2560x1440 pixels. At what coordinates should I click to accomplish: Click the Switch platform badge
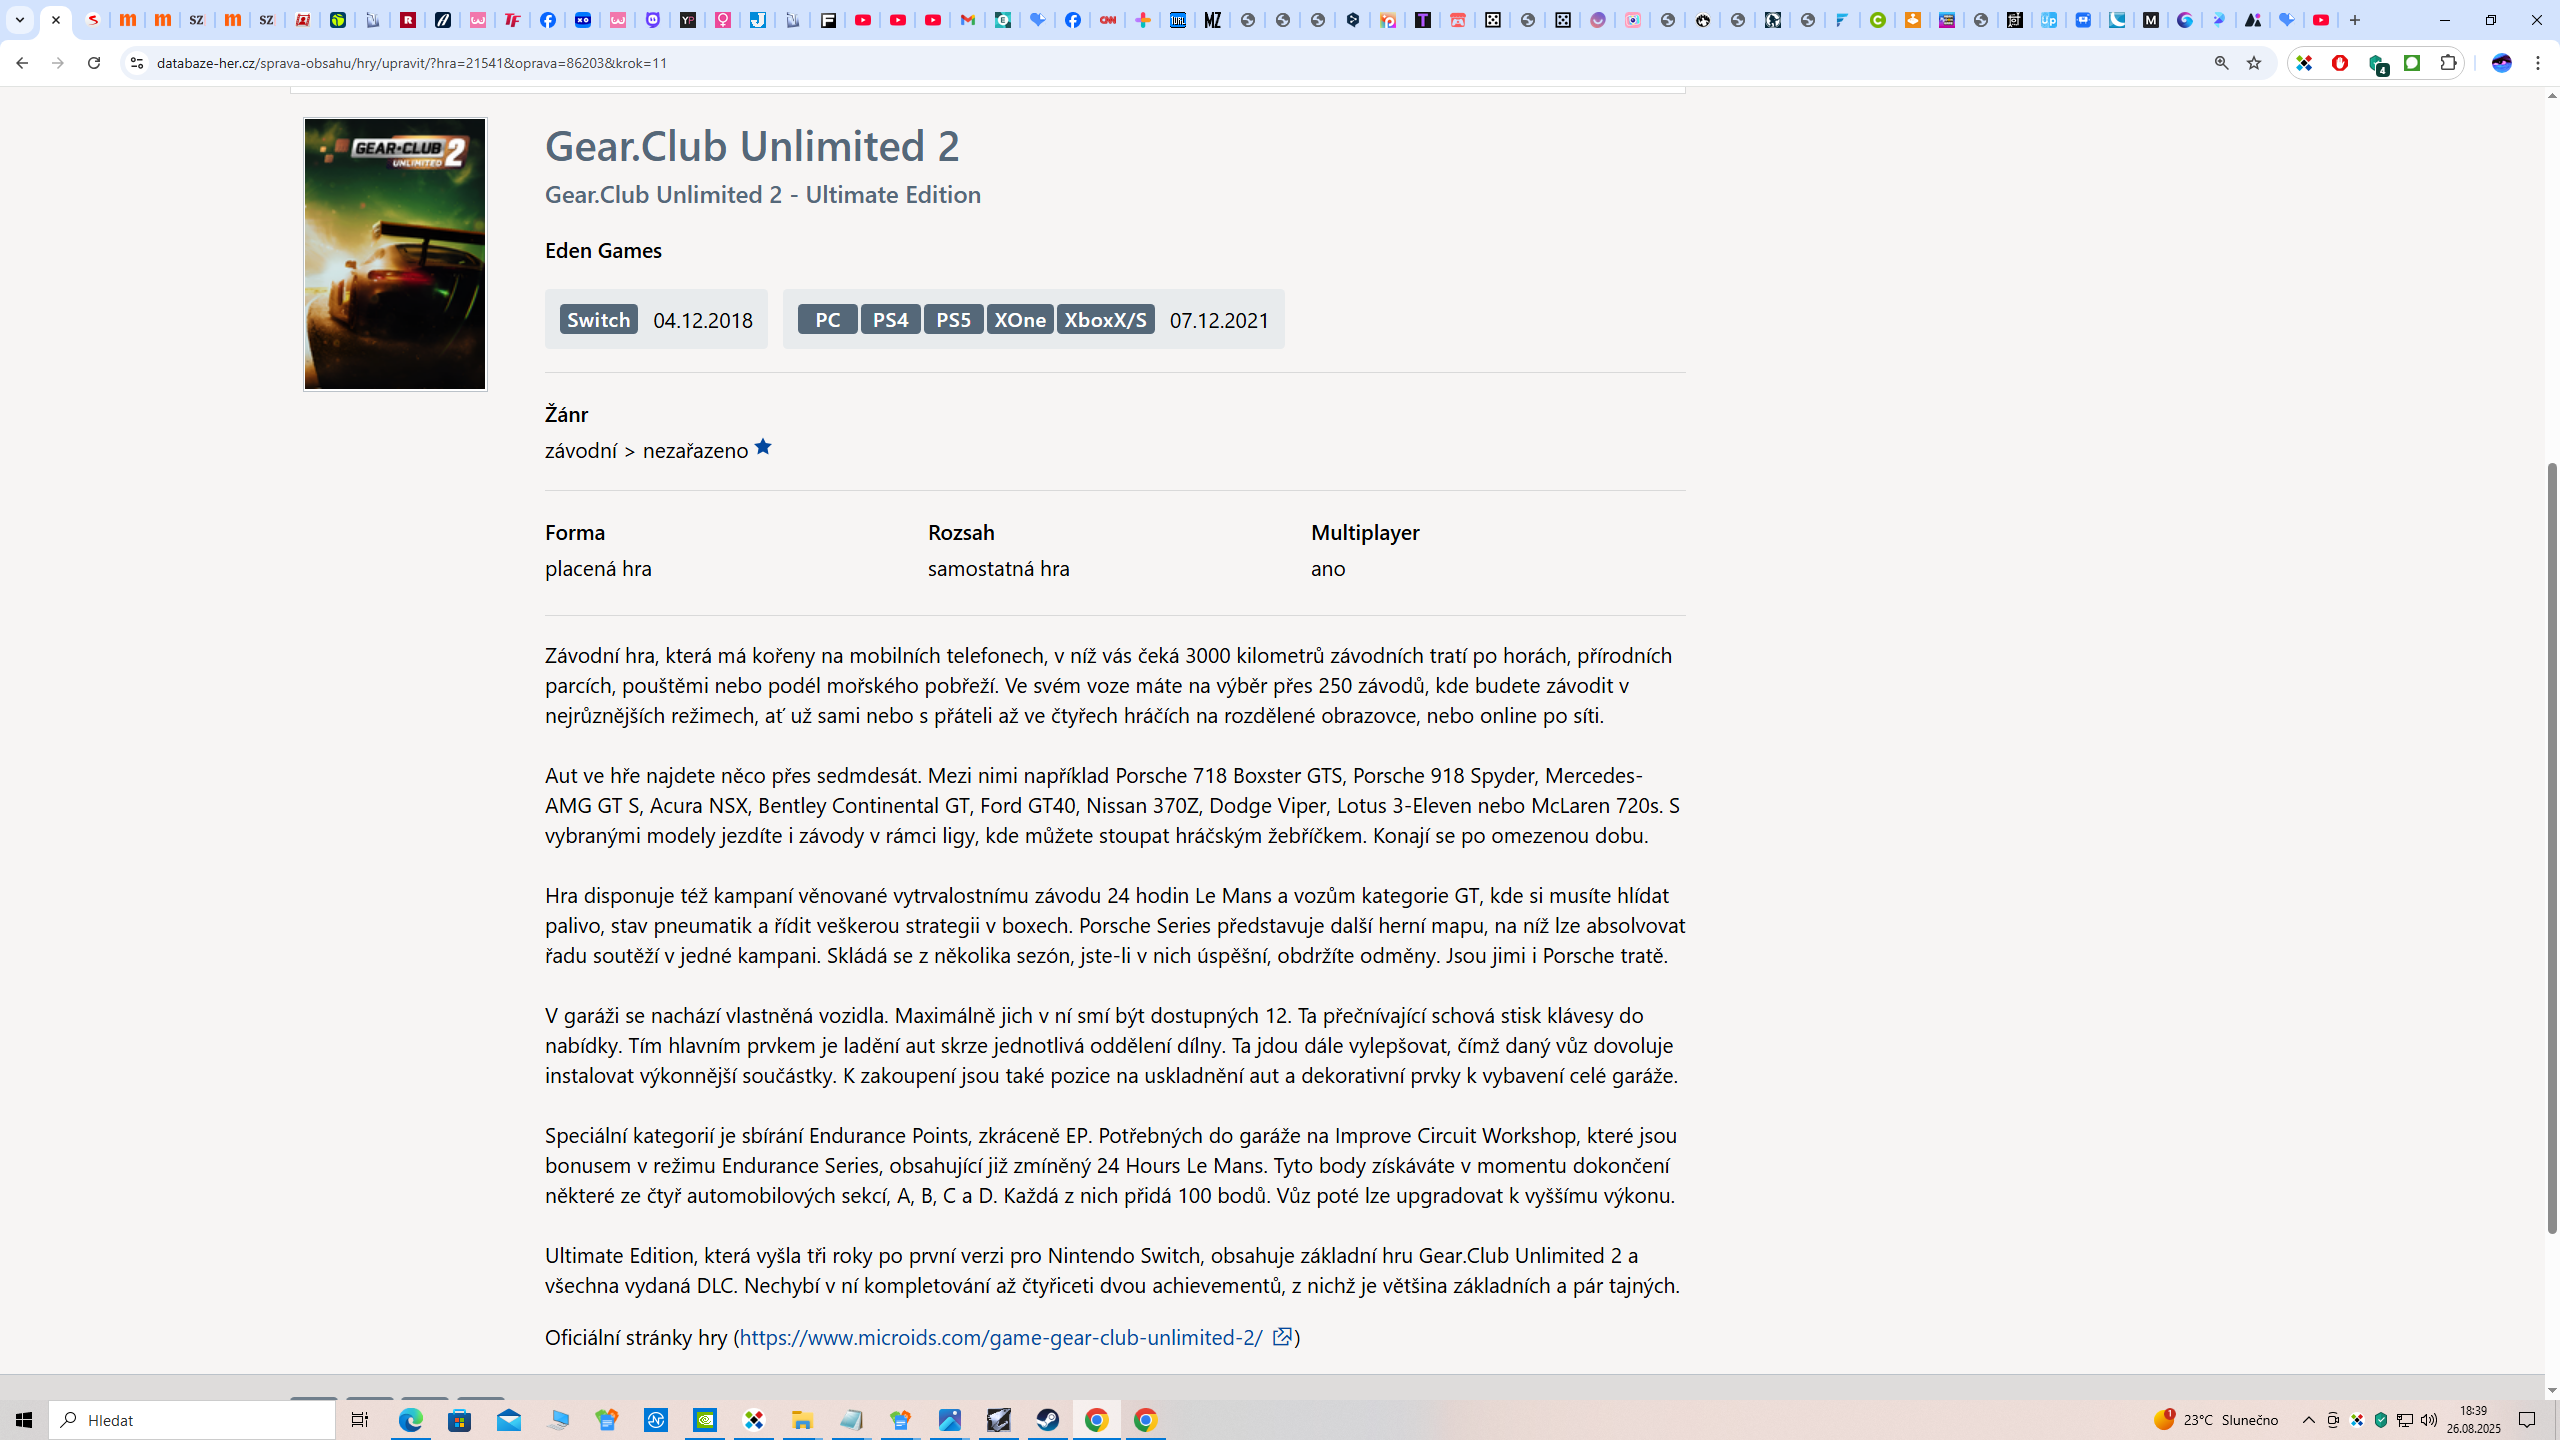tap(598, 319)
